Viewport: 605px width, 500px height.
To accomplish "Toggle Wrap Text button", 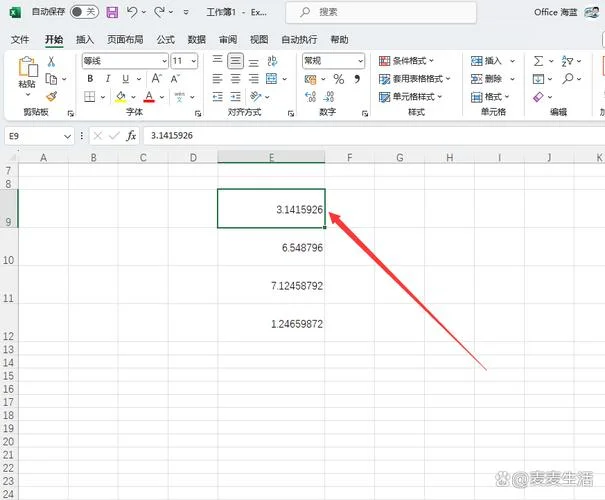I will 272,61.
